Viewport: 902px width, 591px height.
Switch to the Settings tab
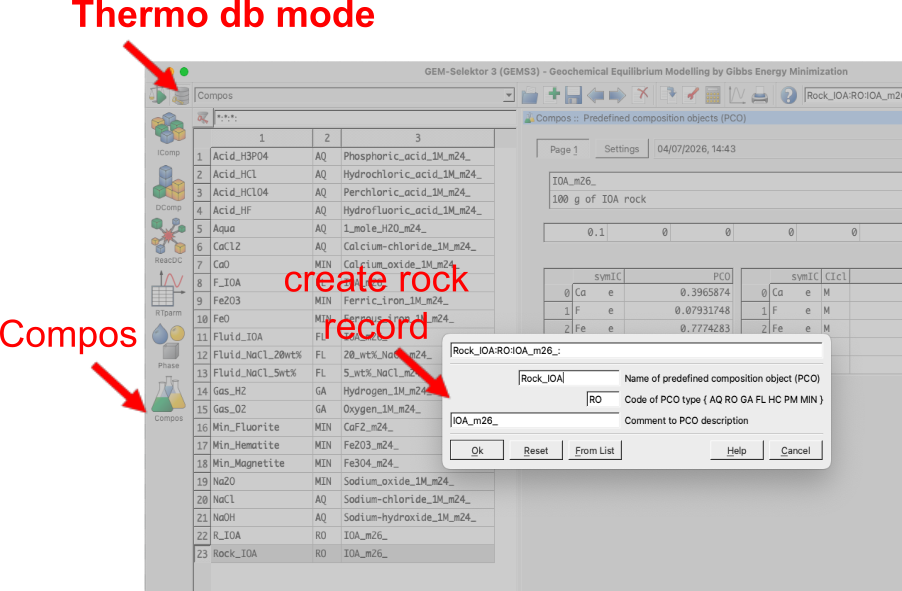click(622, 148)
